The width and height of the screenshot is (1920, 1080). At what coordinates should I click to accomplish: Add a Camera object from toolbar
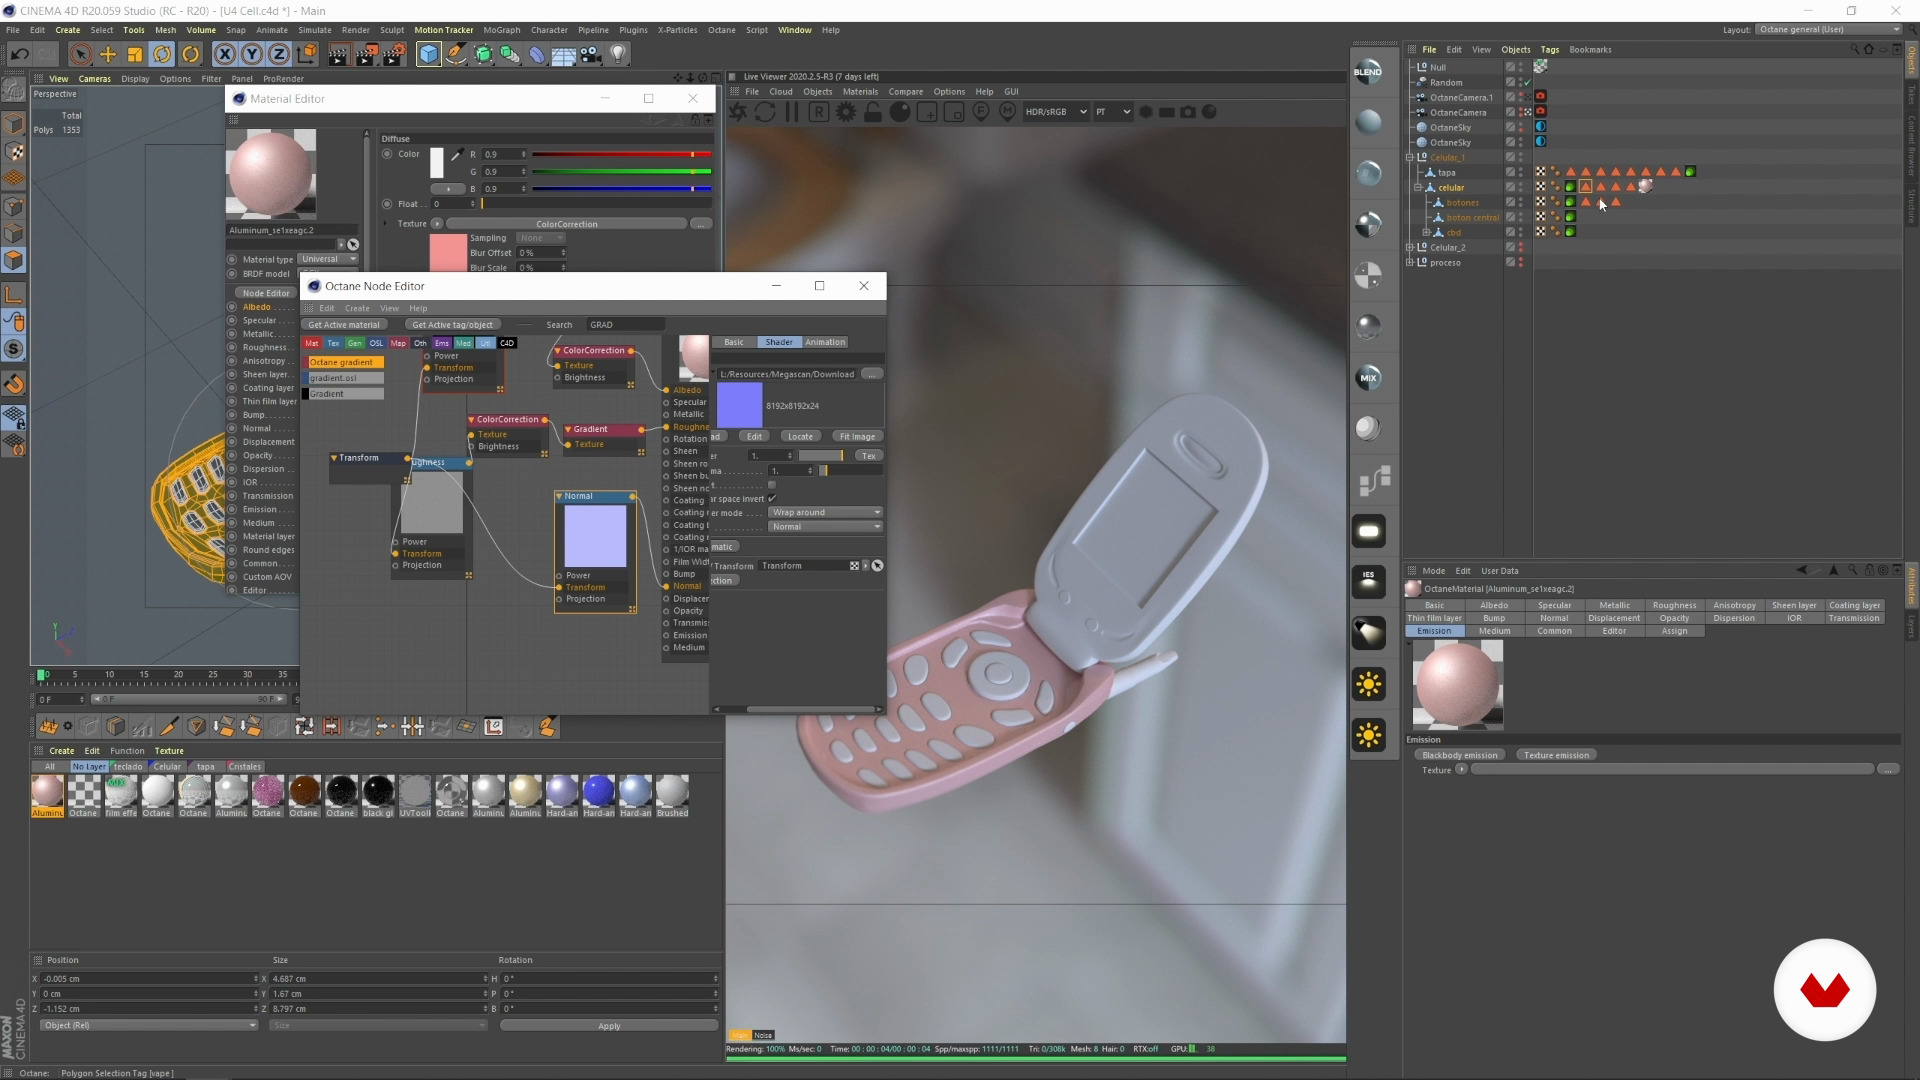591,54
